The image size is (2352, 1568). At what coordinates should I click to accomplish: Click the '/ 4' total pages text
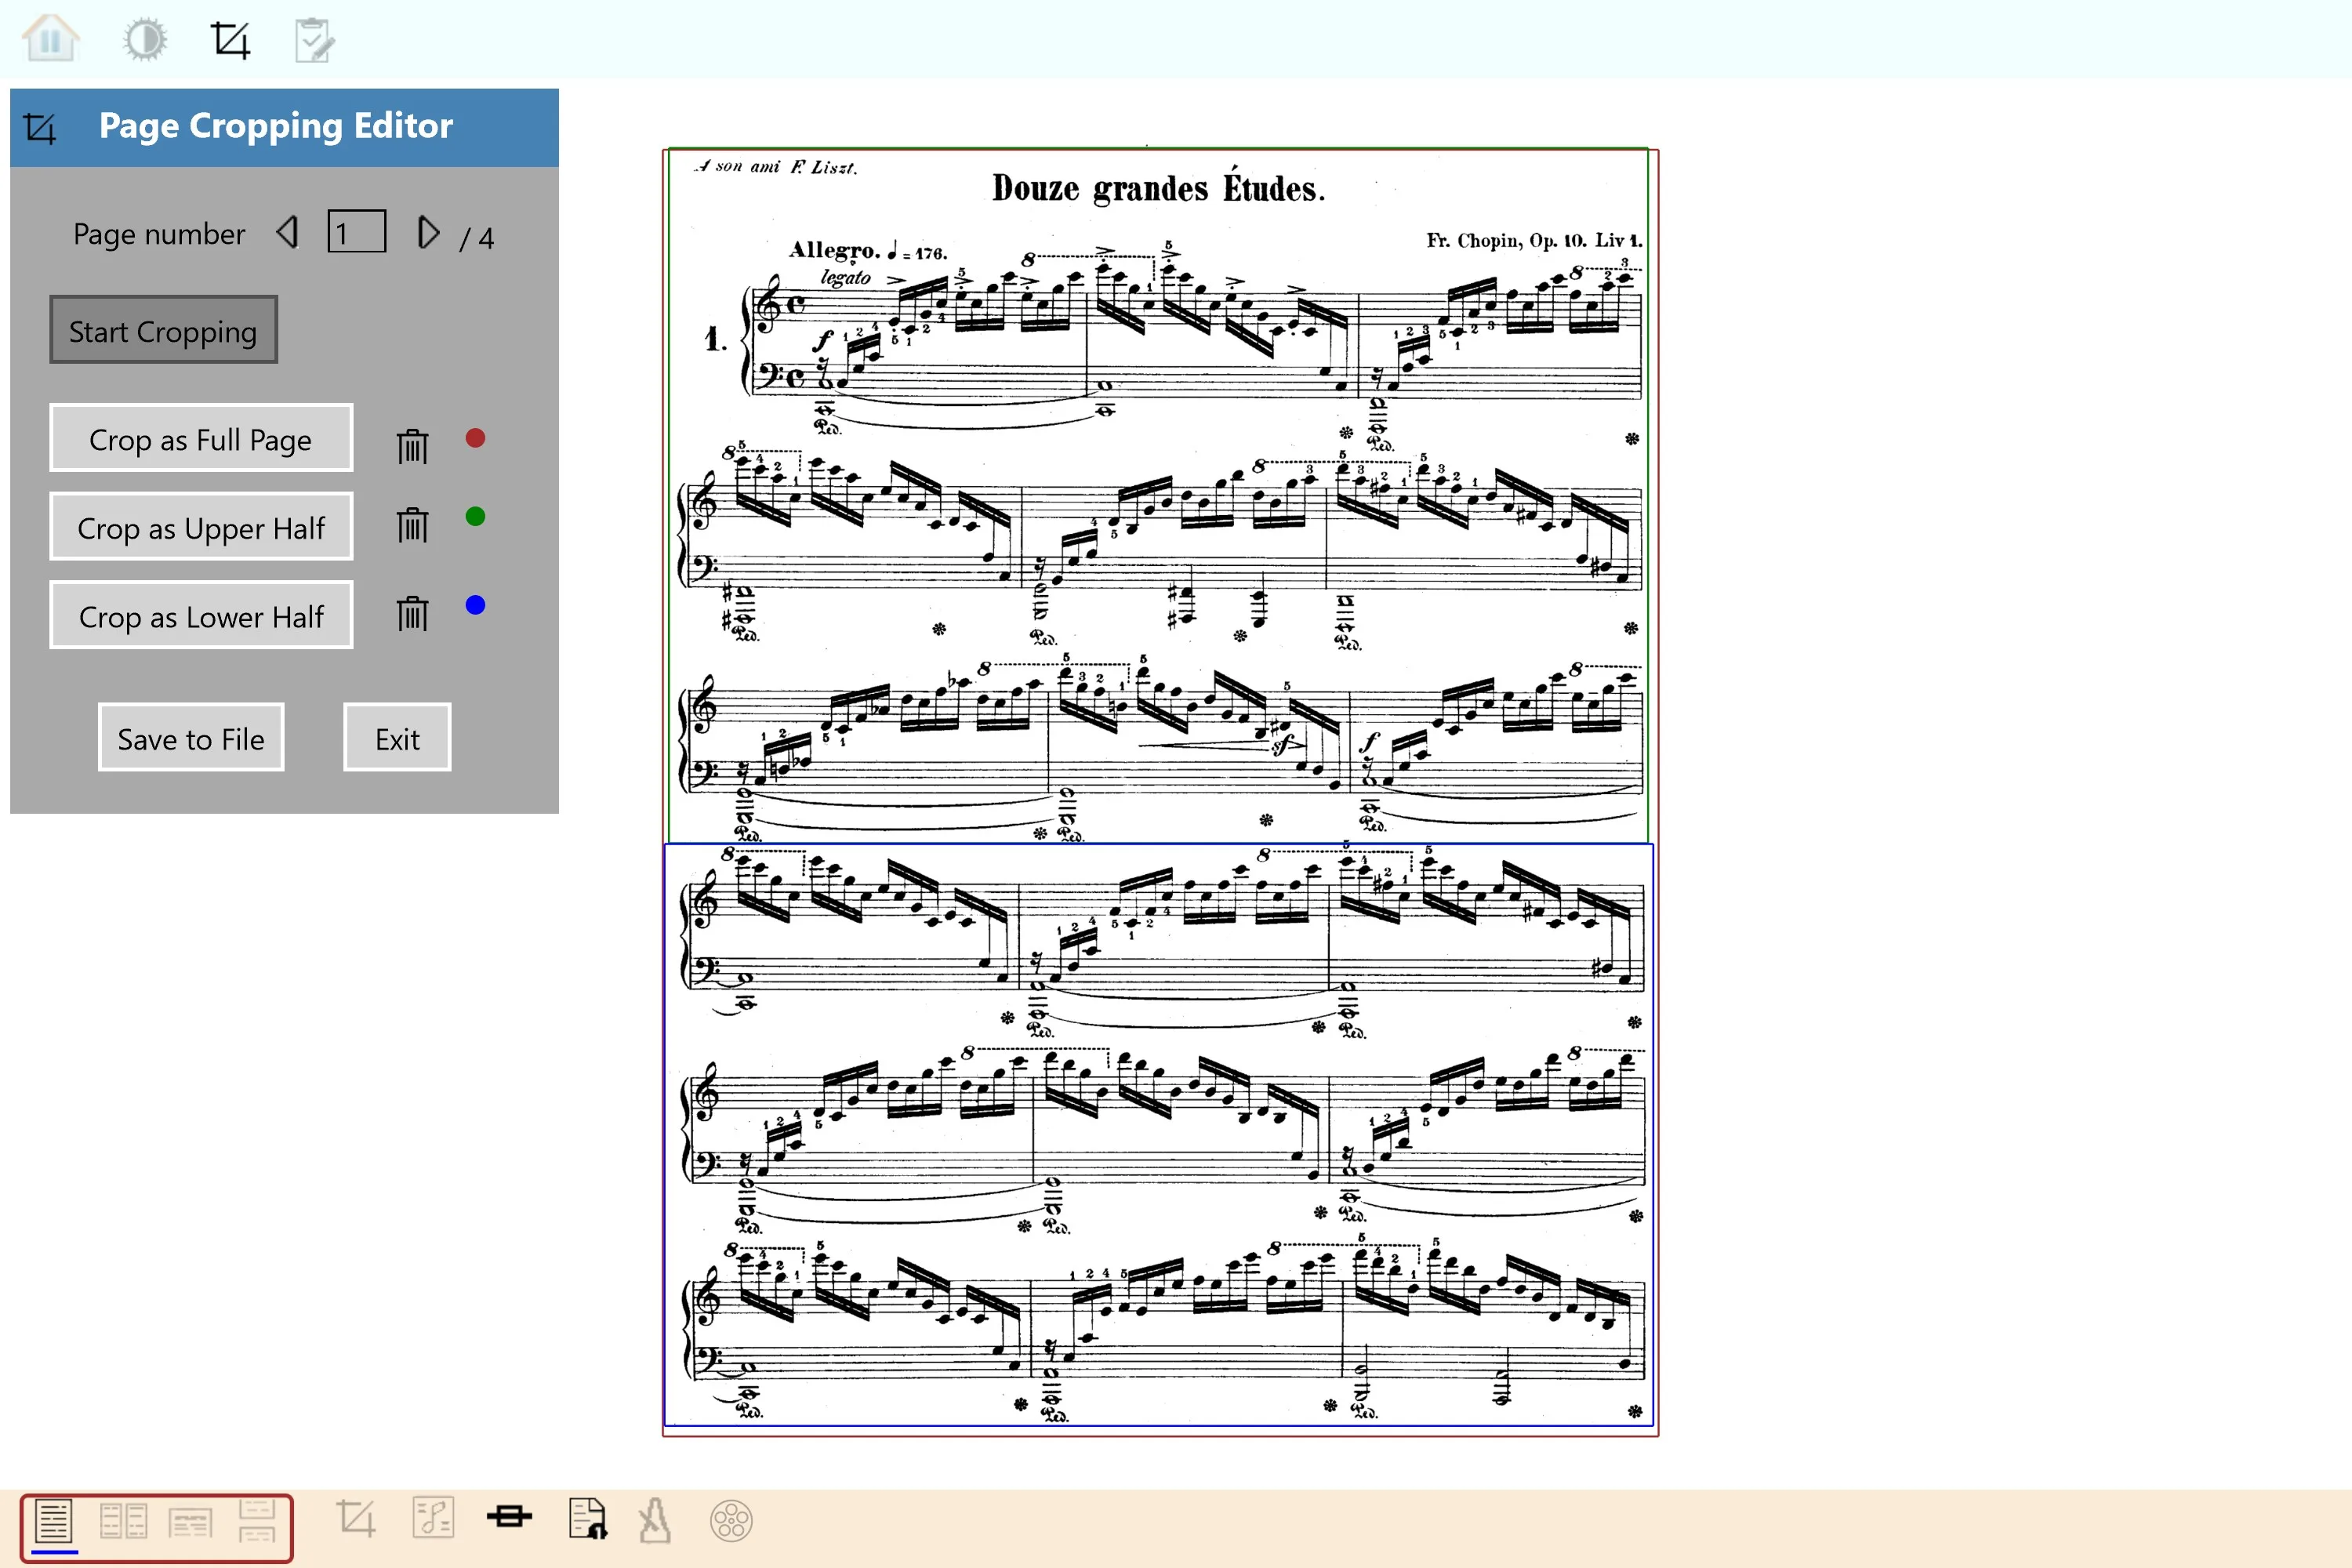[x=477, y=238]
